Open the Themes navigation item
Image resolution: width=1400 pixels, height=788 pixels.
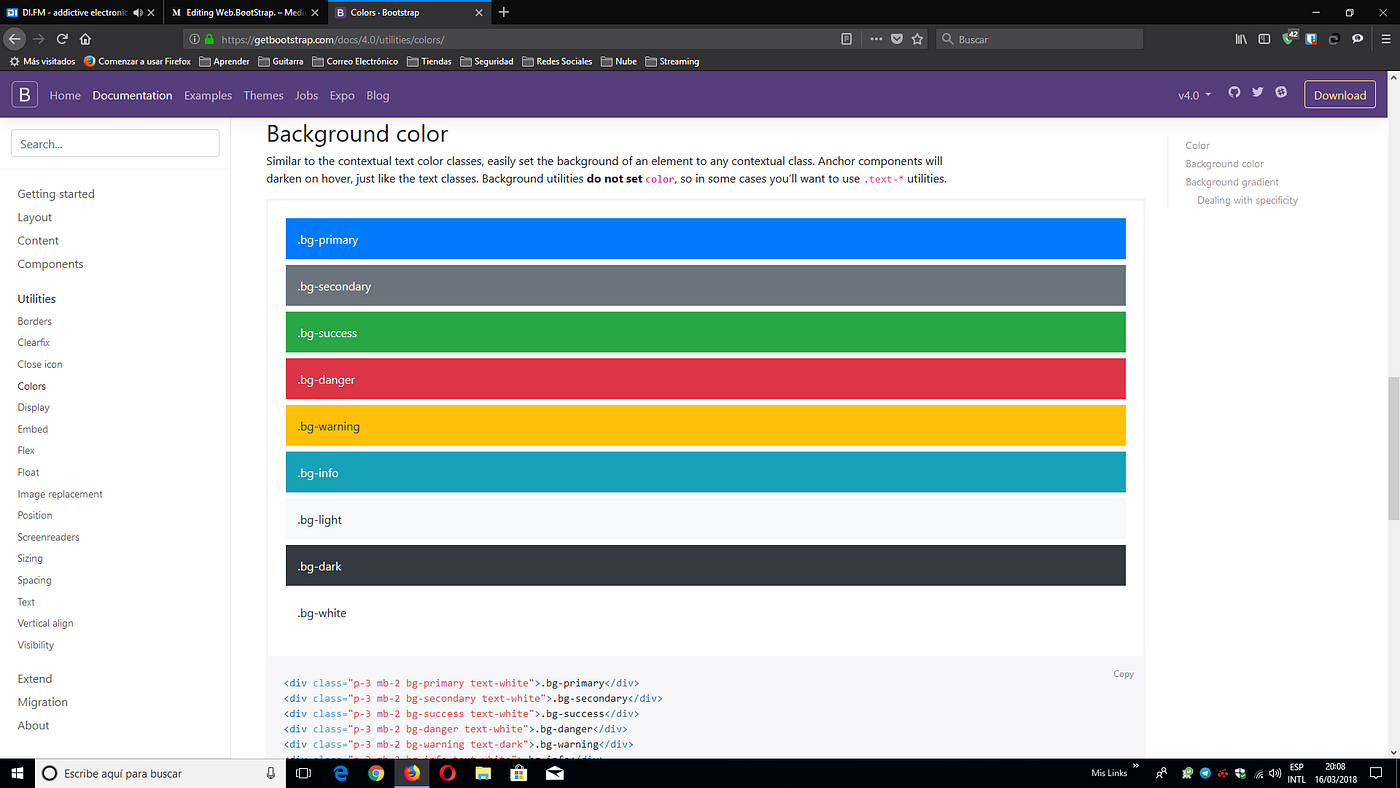pos(263,95)
